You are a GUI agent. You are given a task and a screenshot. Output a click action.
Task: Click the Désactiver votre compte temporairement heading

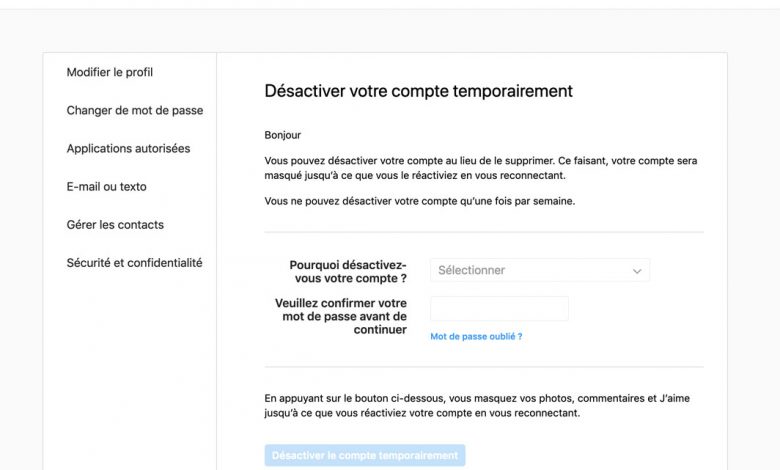418,91
